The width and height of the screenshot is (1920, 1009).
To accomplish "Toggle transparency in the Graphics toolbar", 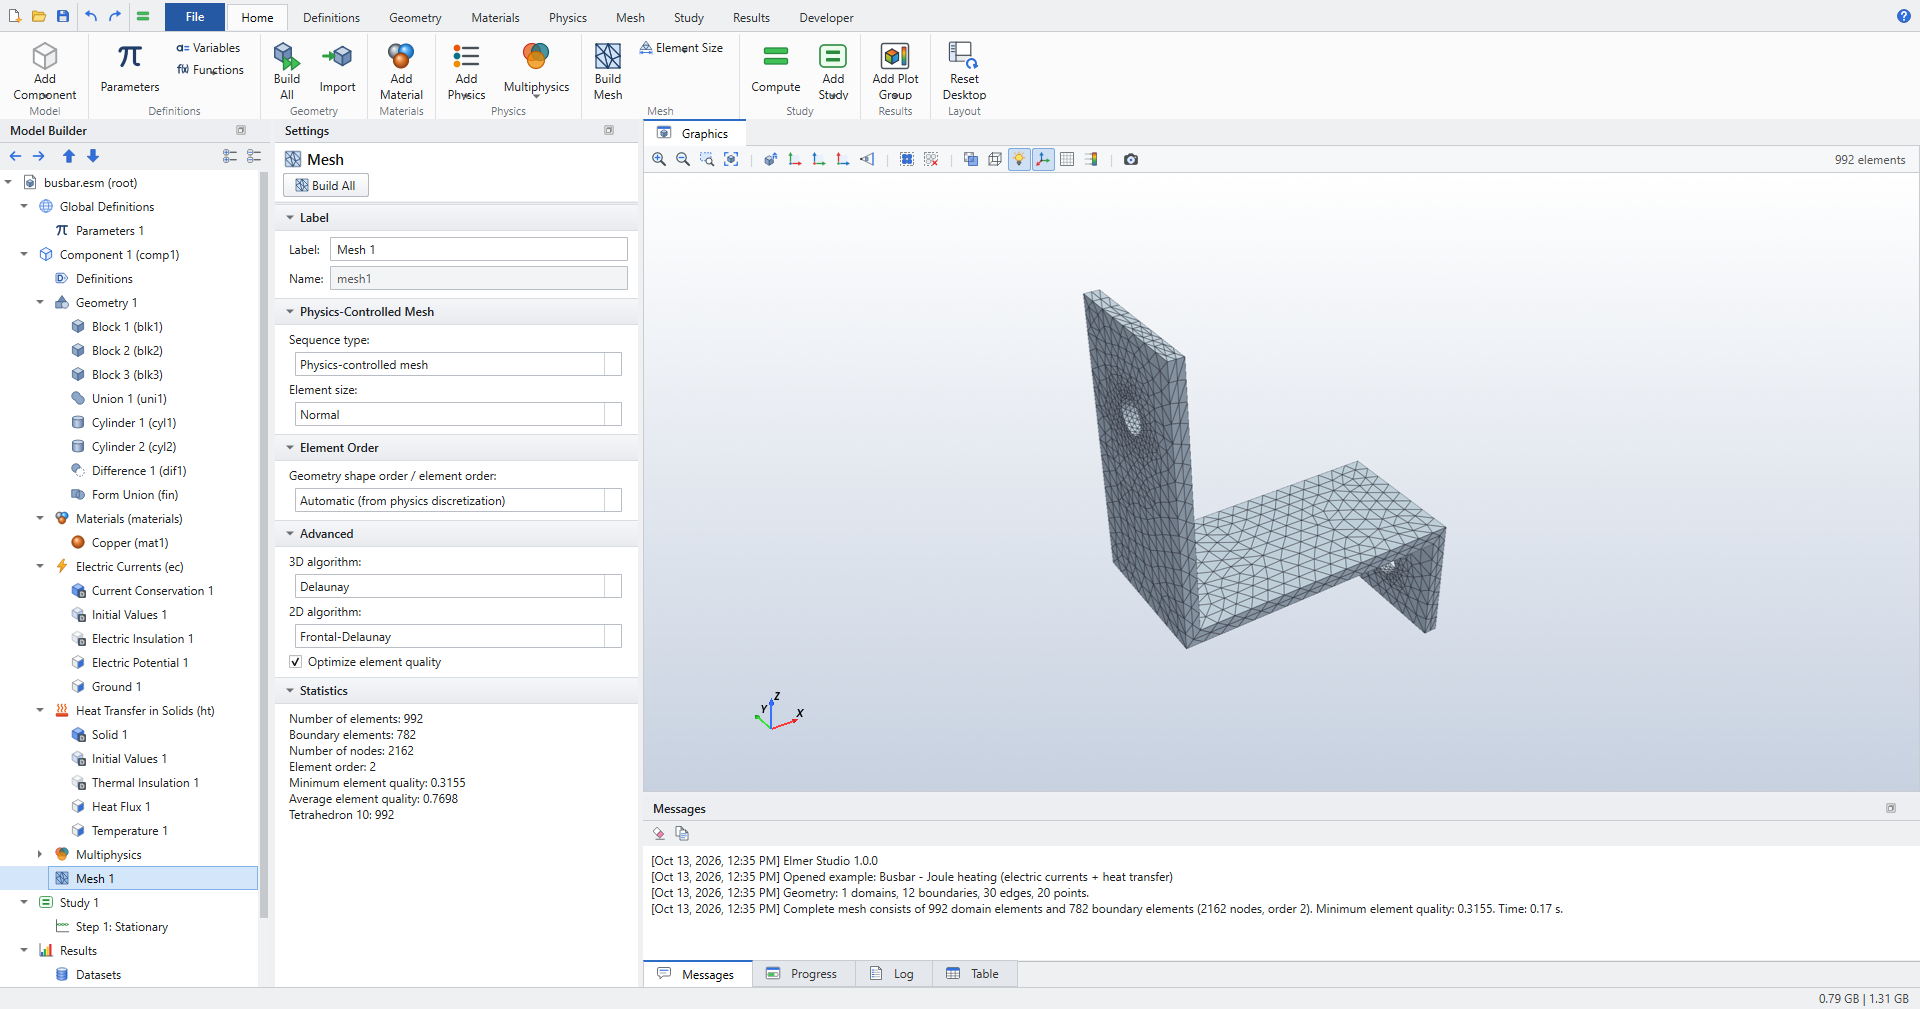I will click(971, 159).
